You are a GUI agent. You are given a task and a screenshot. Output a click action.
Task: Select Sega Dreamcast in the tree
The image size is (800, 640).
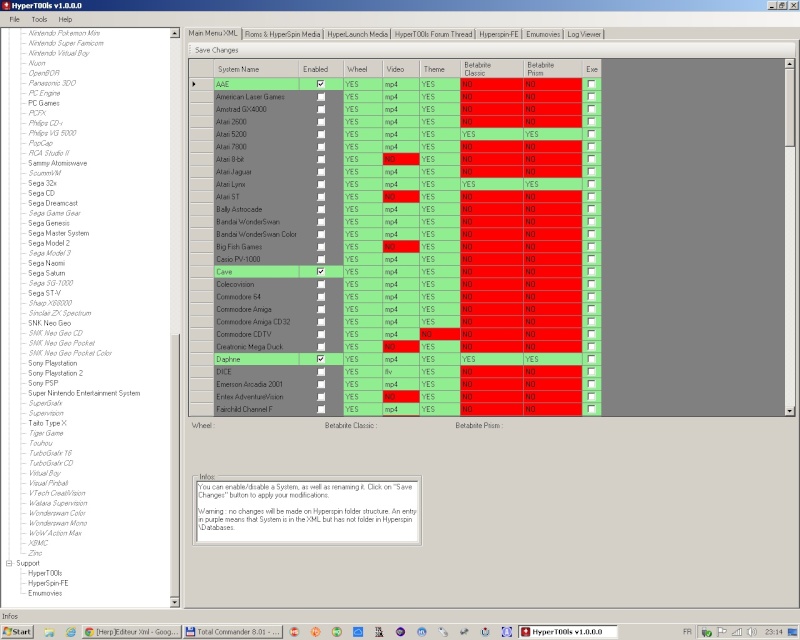53,203
